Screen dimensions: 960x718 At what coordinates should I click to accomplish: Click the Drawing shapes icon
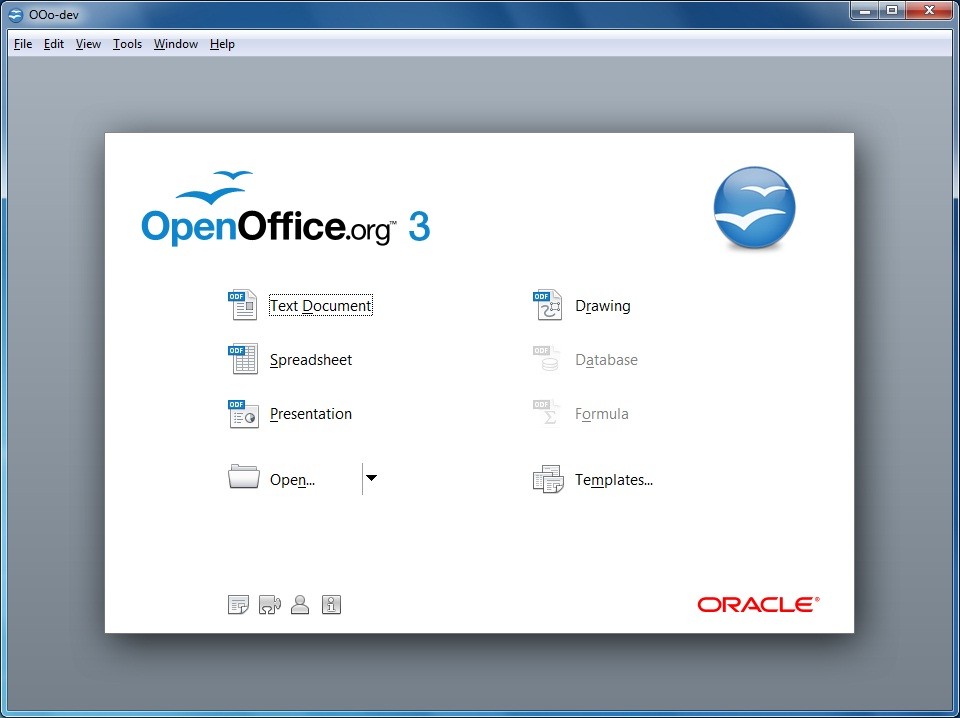pyautogui.click(x=548, y=305)
